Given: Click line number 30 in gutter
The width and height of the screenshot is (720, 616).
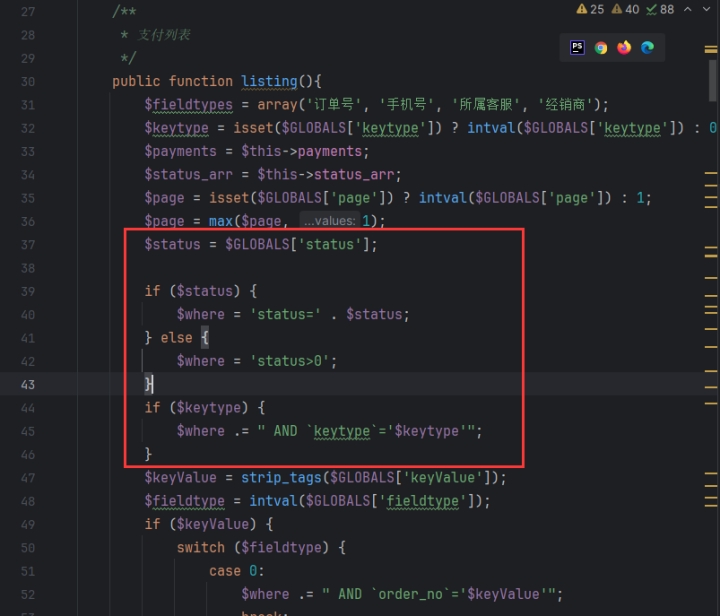Looking at the screenshot, I should (x=27, y=81).
